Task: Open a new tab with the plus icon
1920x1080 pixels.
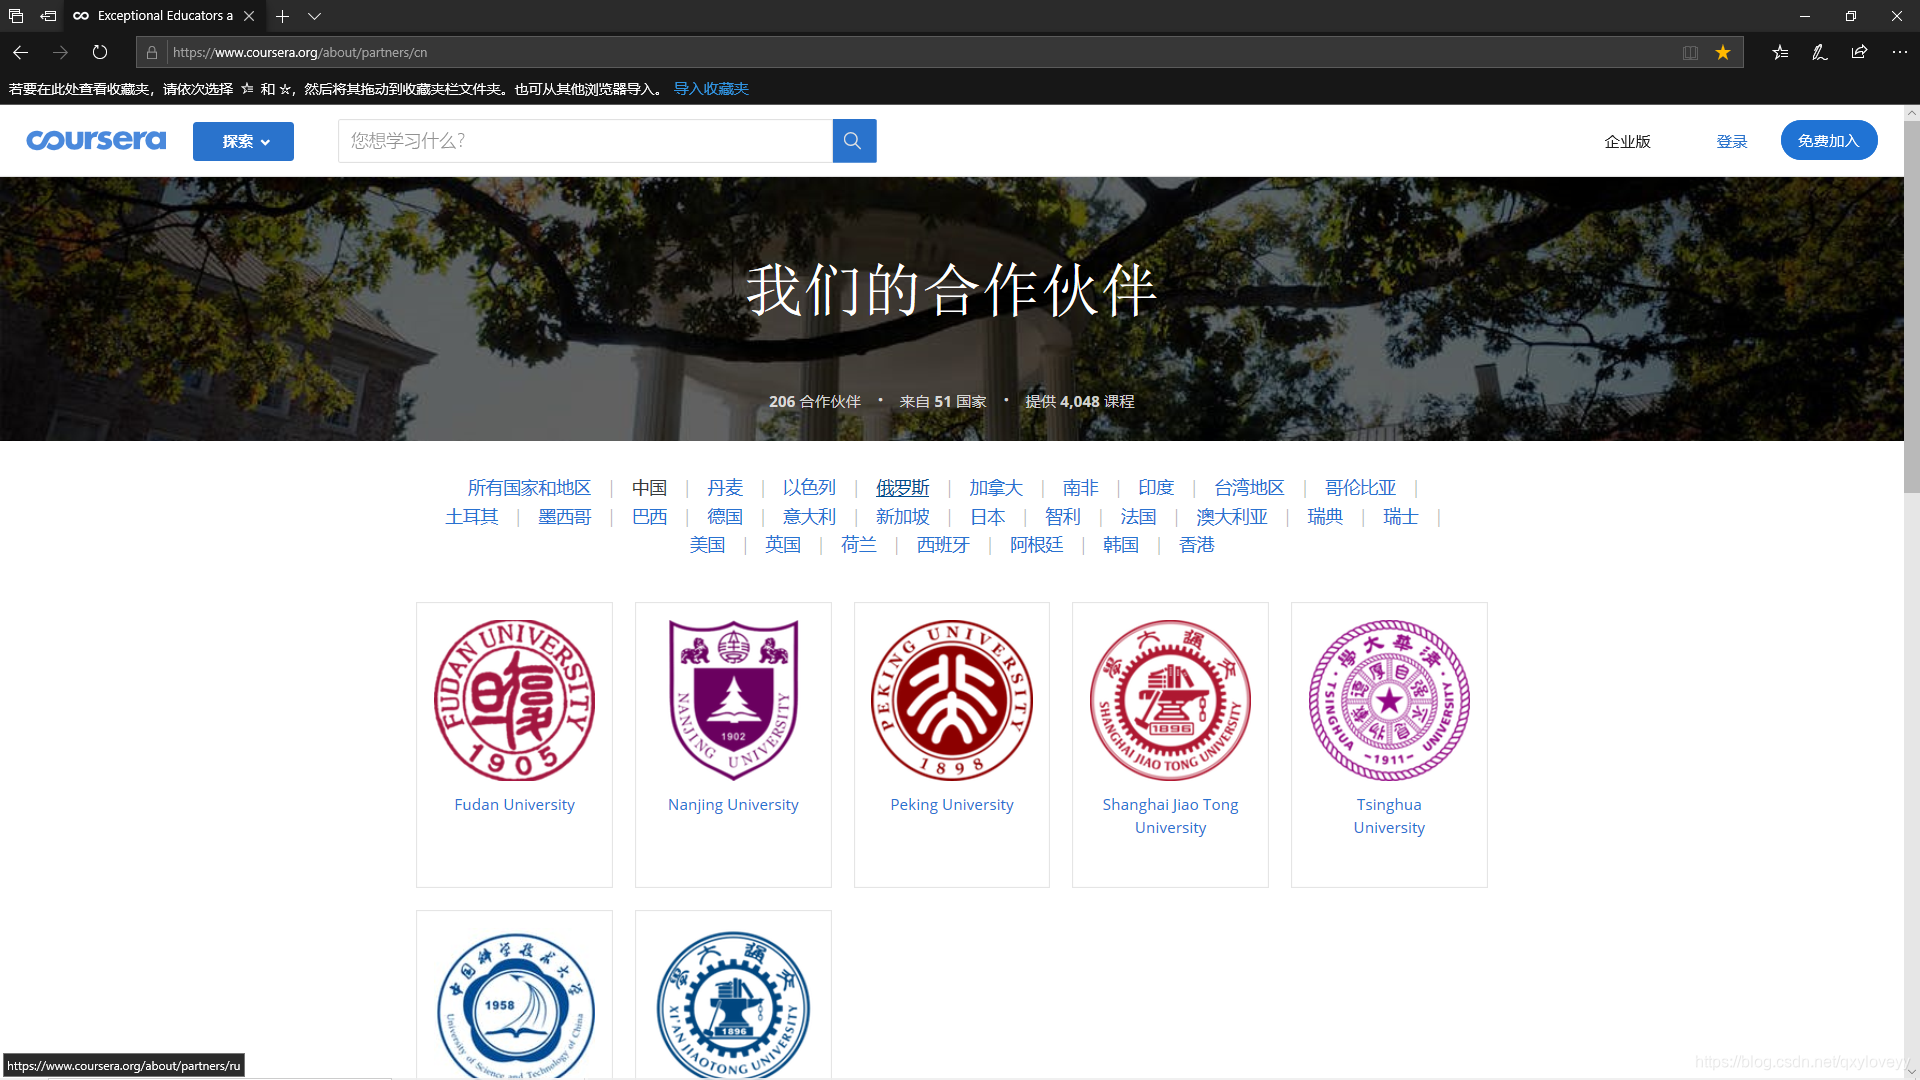Action: (x=282, y=16)
